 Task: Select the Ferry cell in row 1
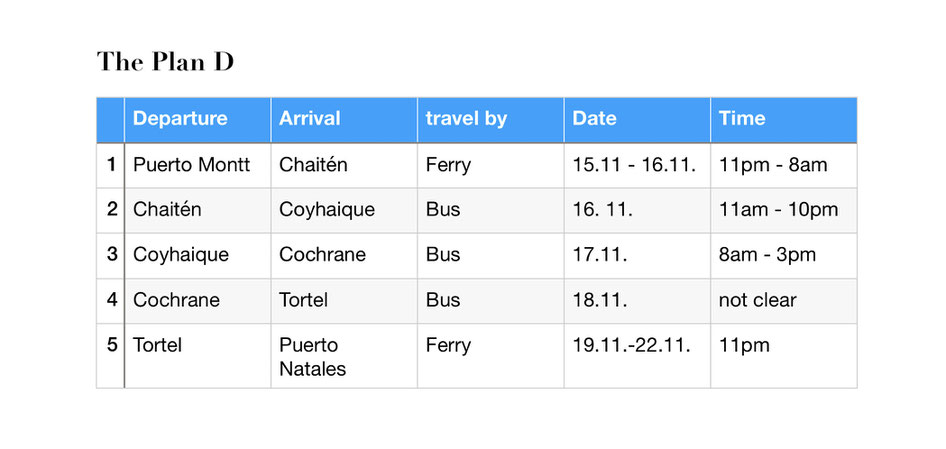[490, 165]
